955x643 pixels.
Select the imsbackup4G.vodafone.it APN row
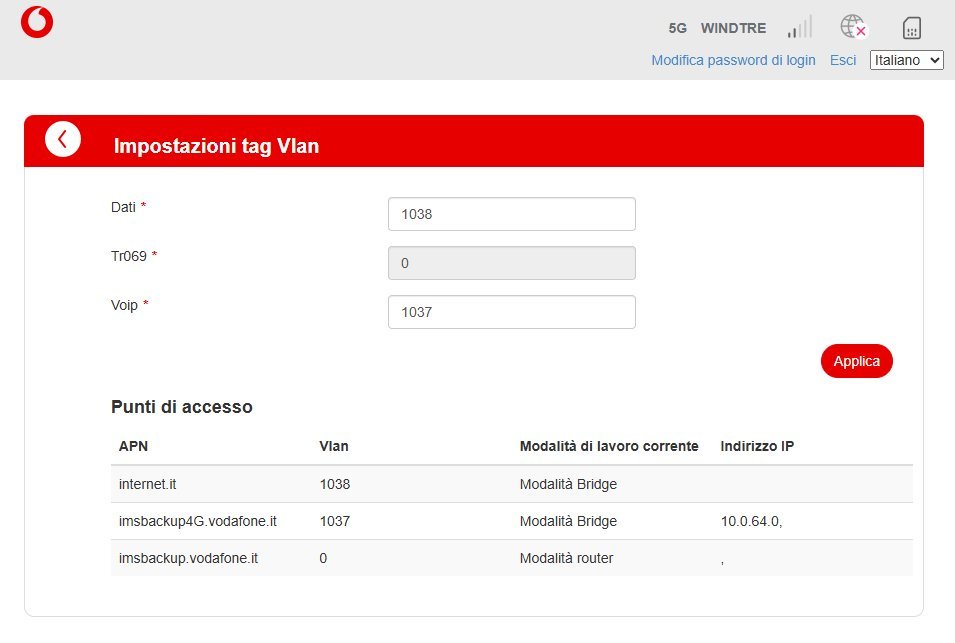point(511,521)
